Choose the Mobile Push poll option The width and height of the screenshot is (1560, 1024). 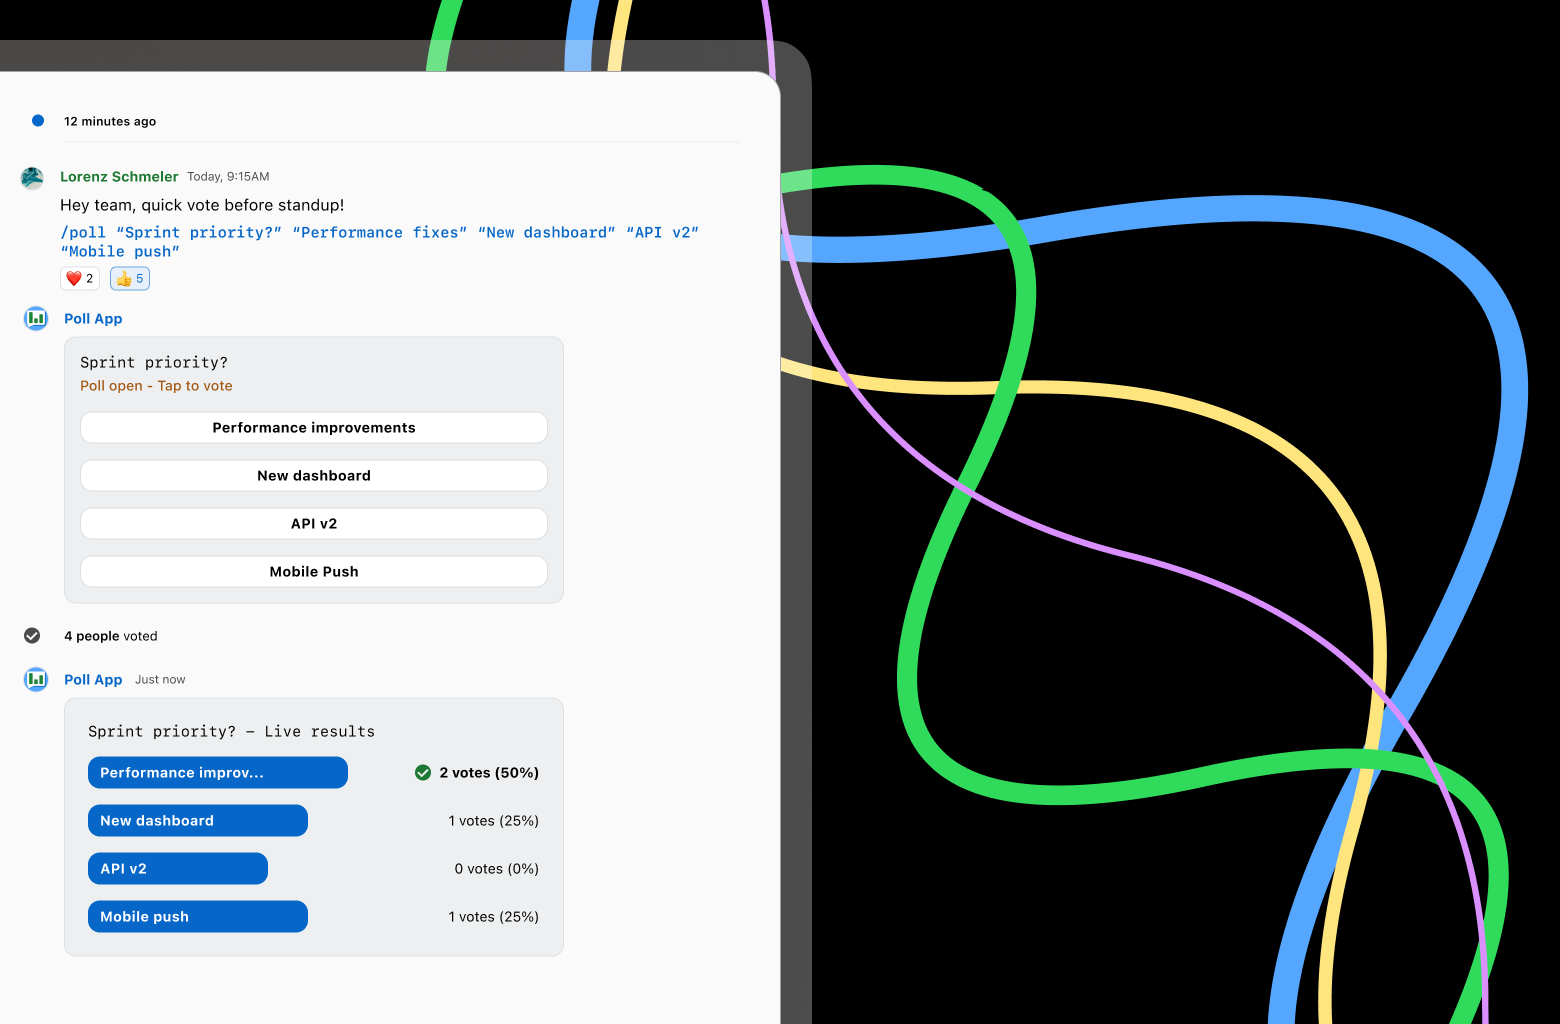(x=314, y=572)
